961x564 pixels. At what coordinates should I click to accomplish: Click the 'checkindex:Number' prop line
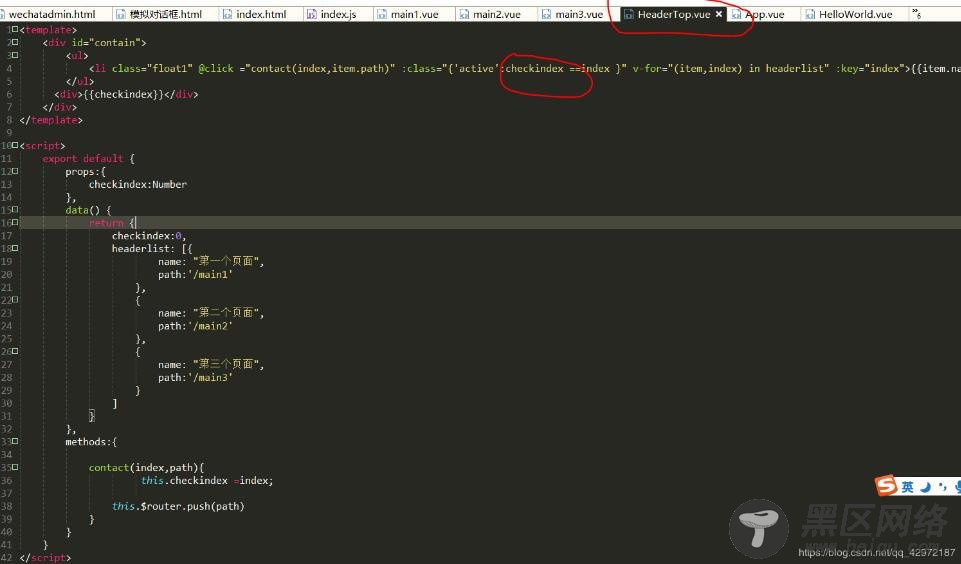[138, 184]
